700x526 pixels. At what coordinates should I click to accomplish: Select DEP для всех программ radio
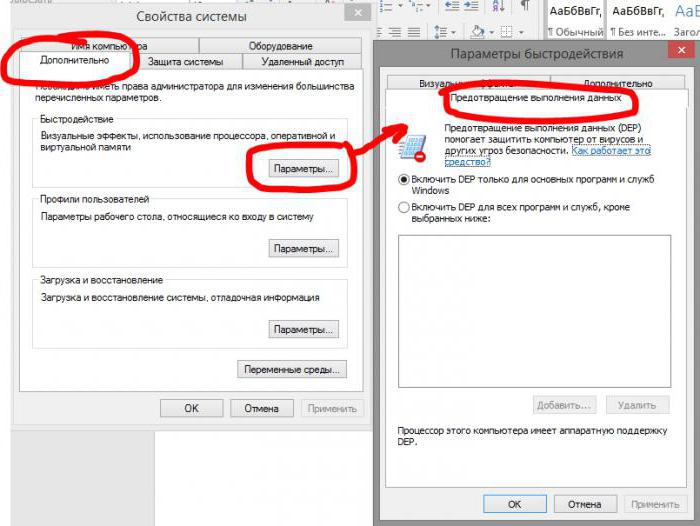click(x=404, y=207)
